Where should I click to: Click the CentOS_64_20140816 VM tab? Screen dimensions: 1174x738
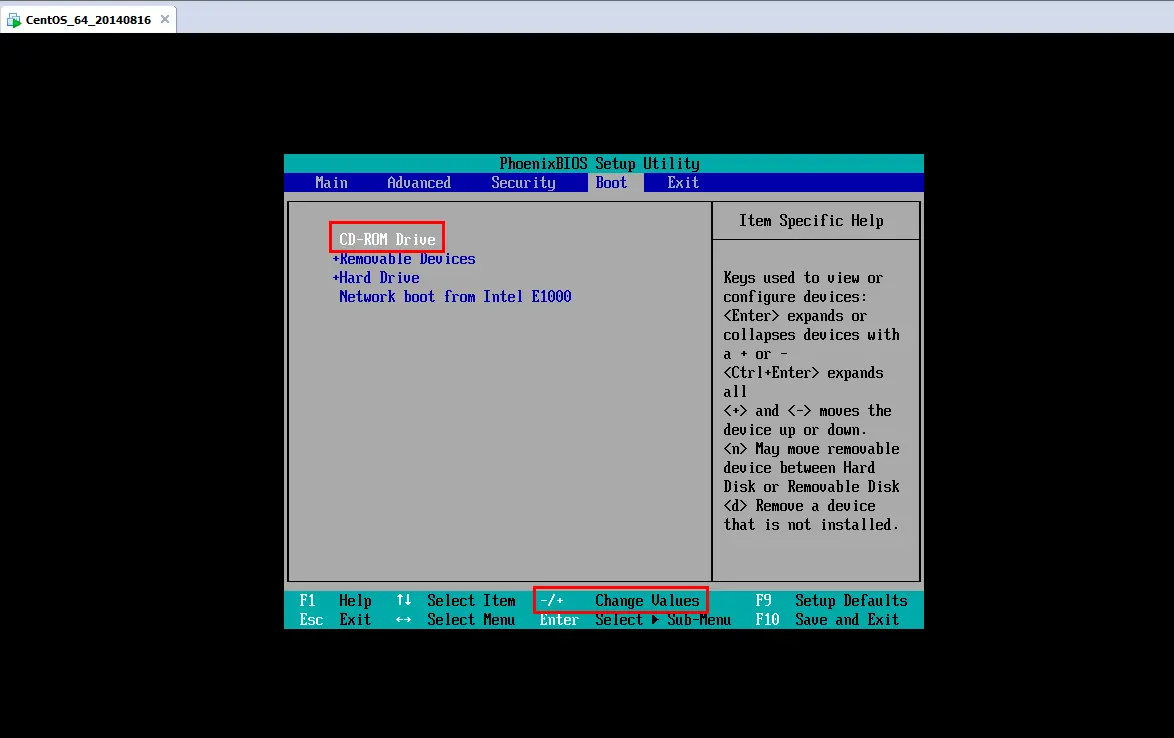(88, 19)
